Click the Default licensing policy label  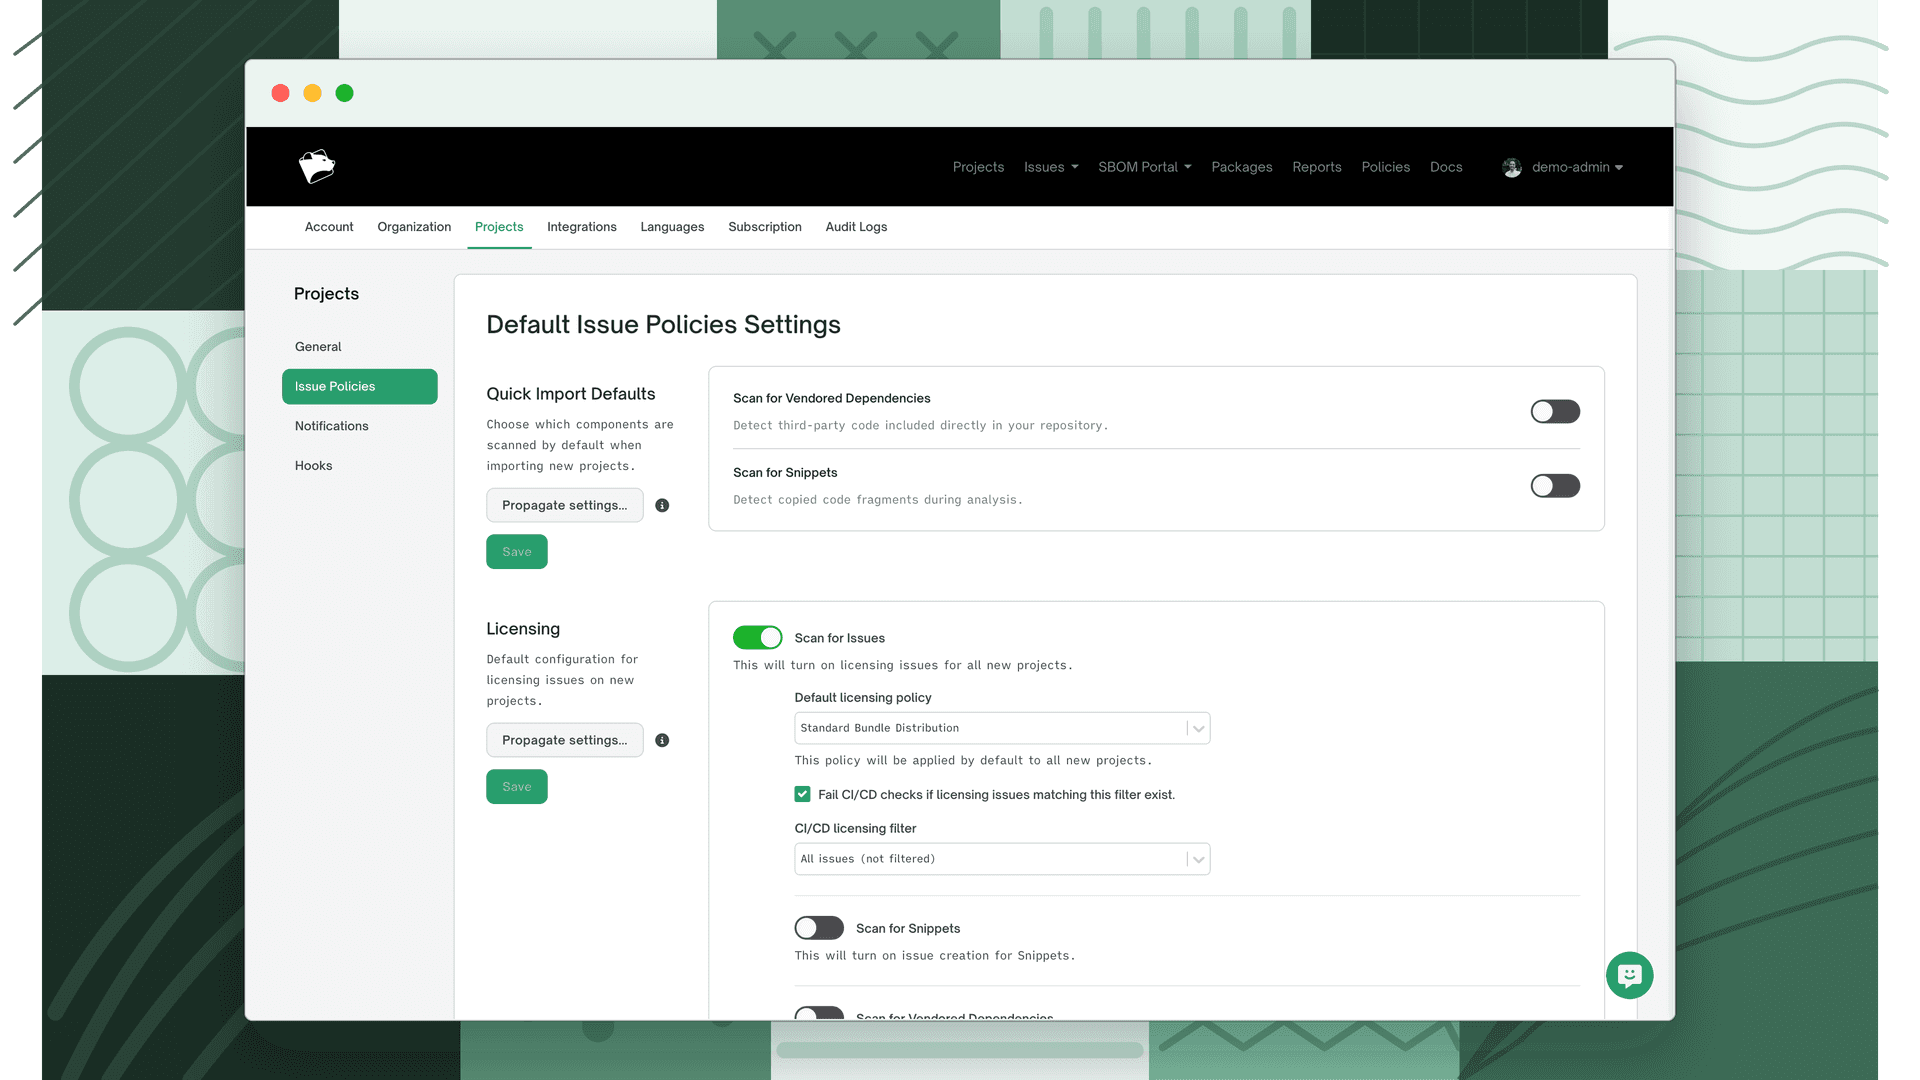pyautogui.click(x=863, y=698)
